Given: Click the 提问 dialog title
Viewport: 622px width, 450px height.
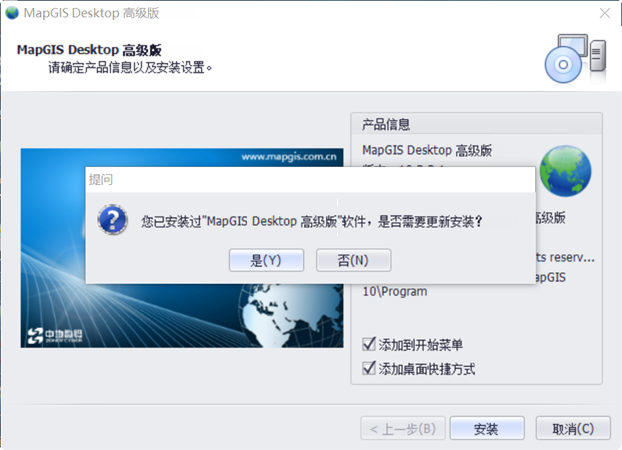Looking at the screenshot, I should click(x=101, y=179).
